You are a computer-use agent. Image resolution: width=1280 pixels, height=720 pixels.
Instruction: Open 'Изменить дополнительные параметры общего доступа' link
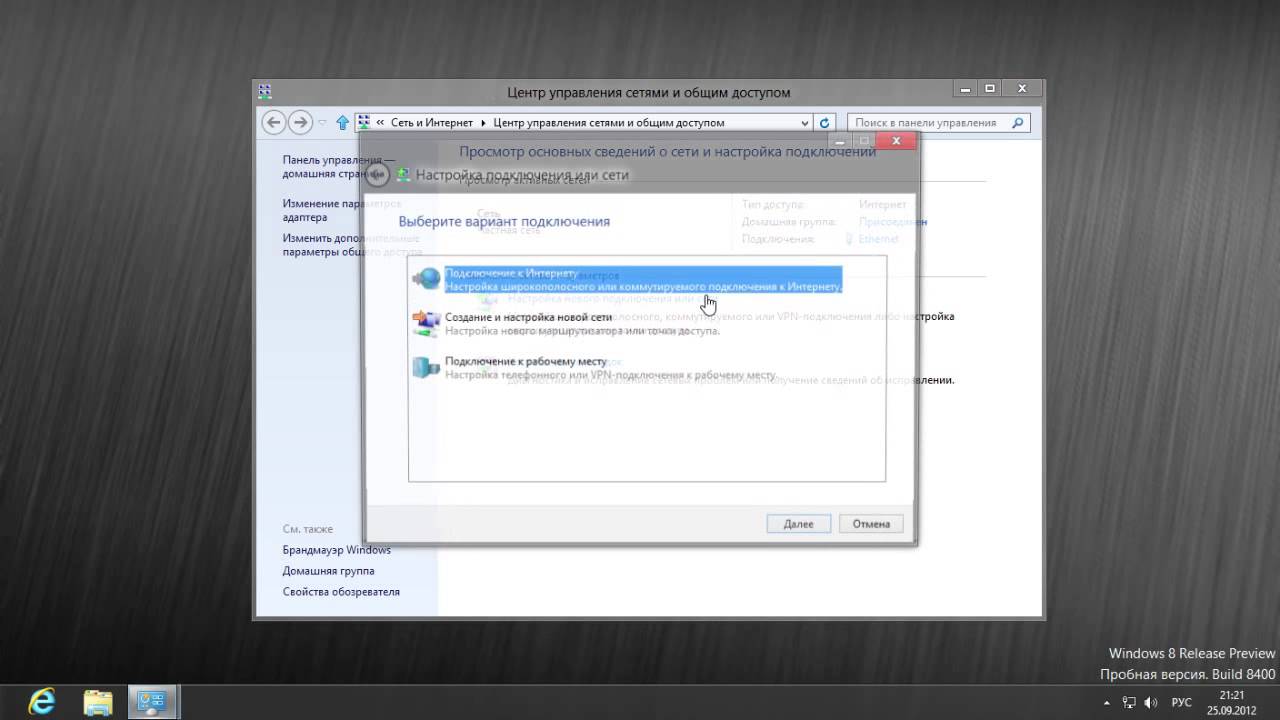click(351, 245)
